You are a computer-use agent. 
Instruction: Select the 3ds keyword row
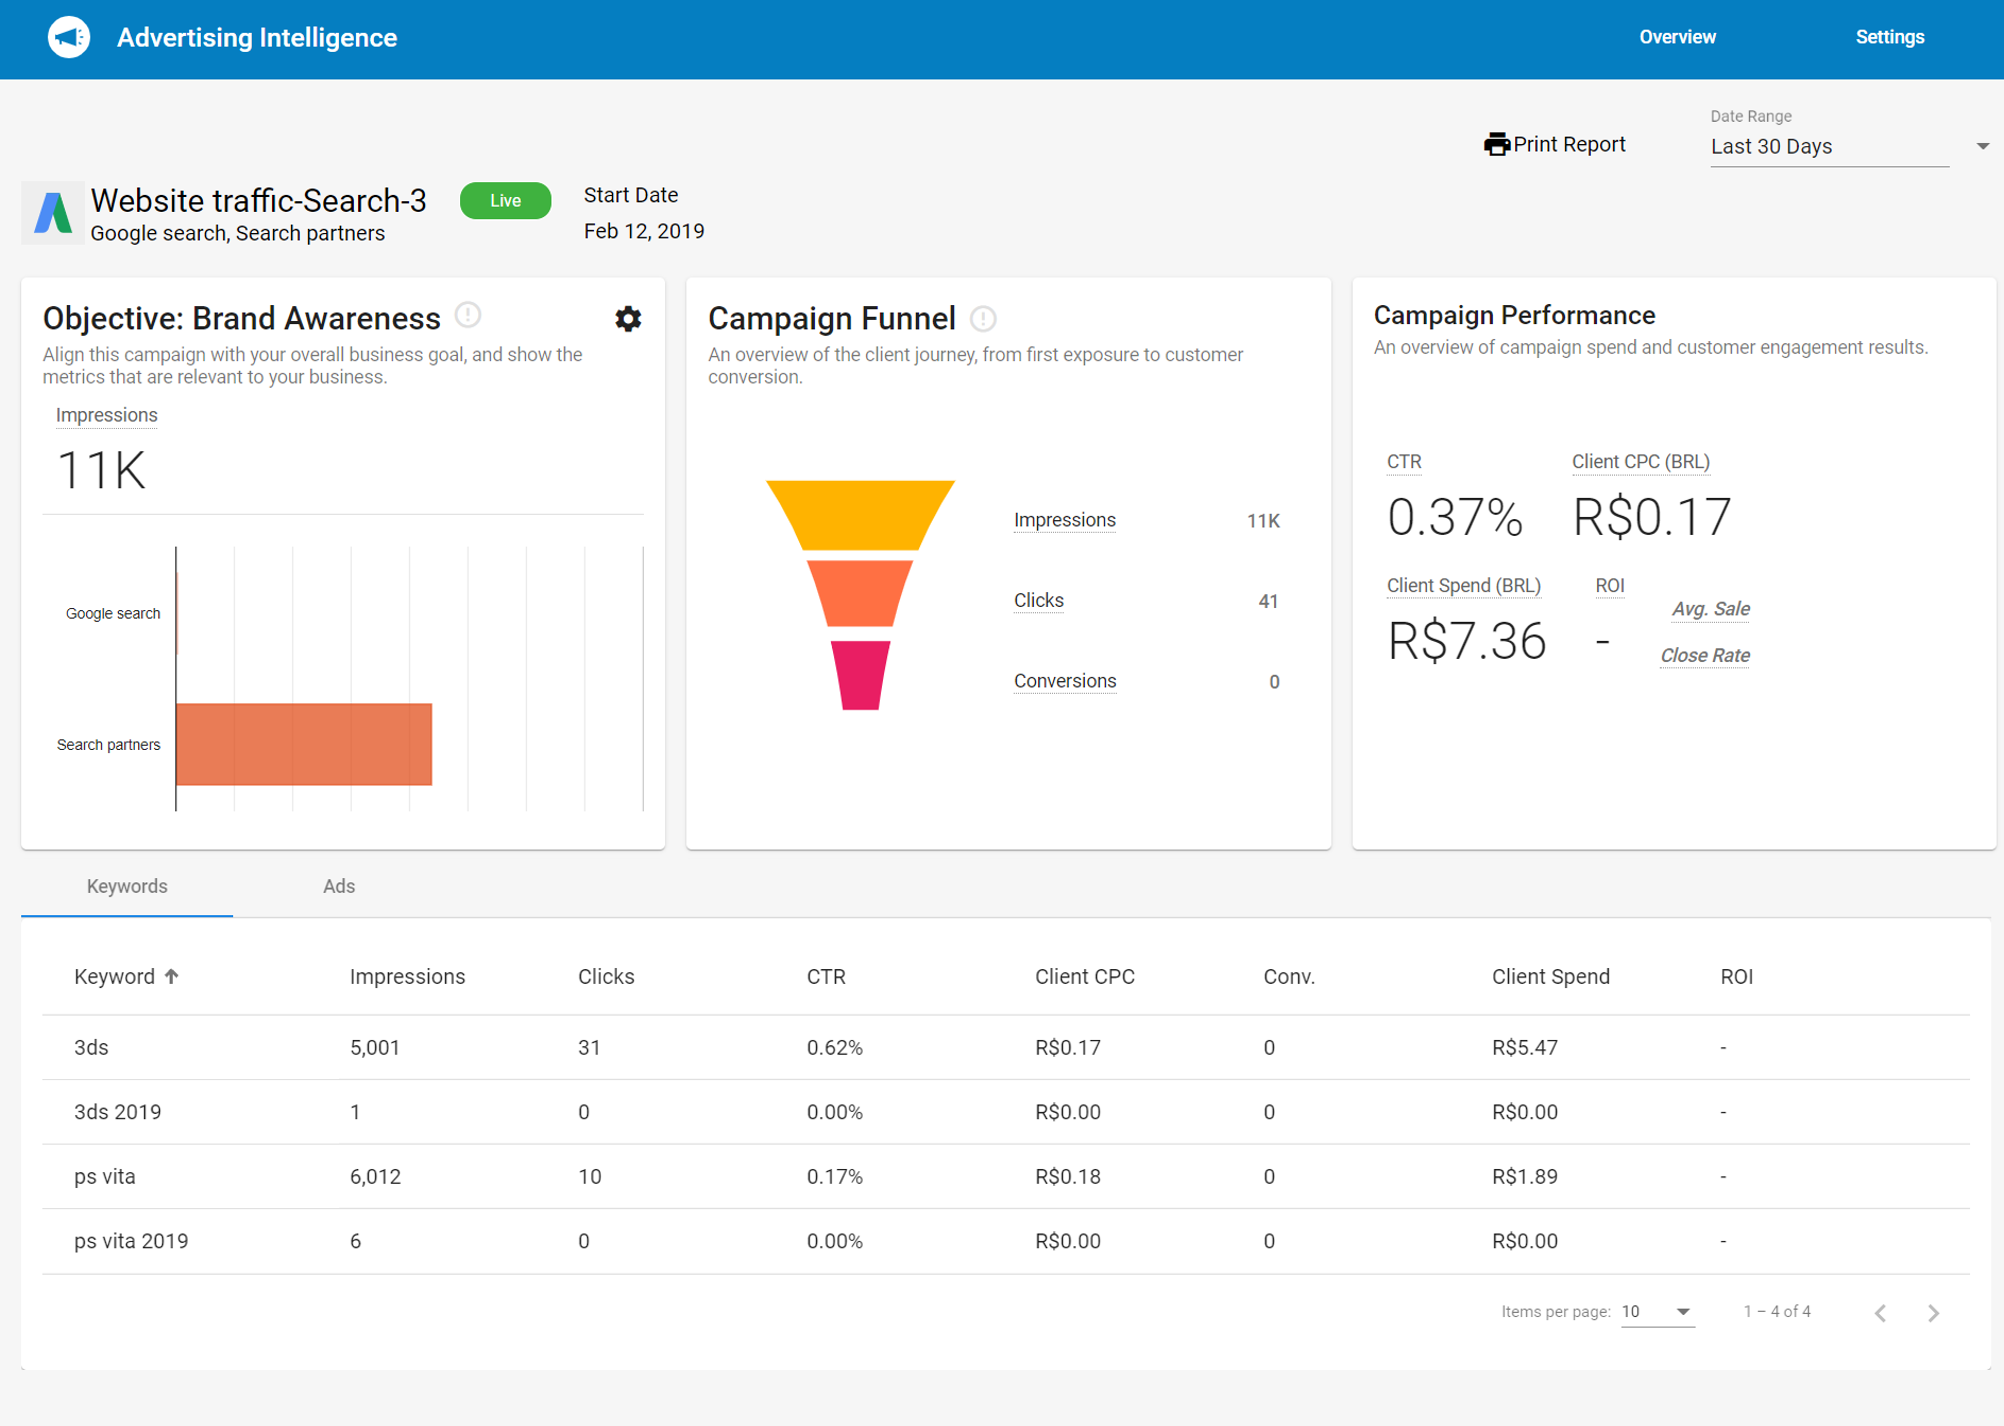click(1005, 1048)
